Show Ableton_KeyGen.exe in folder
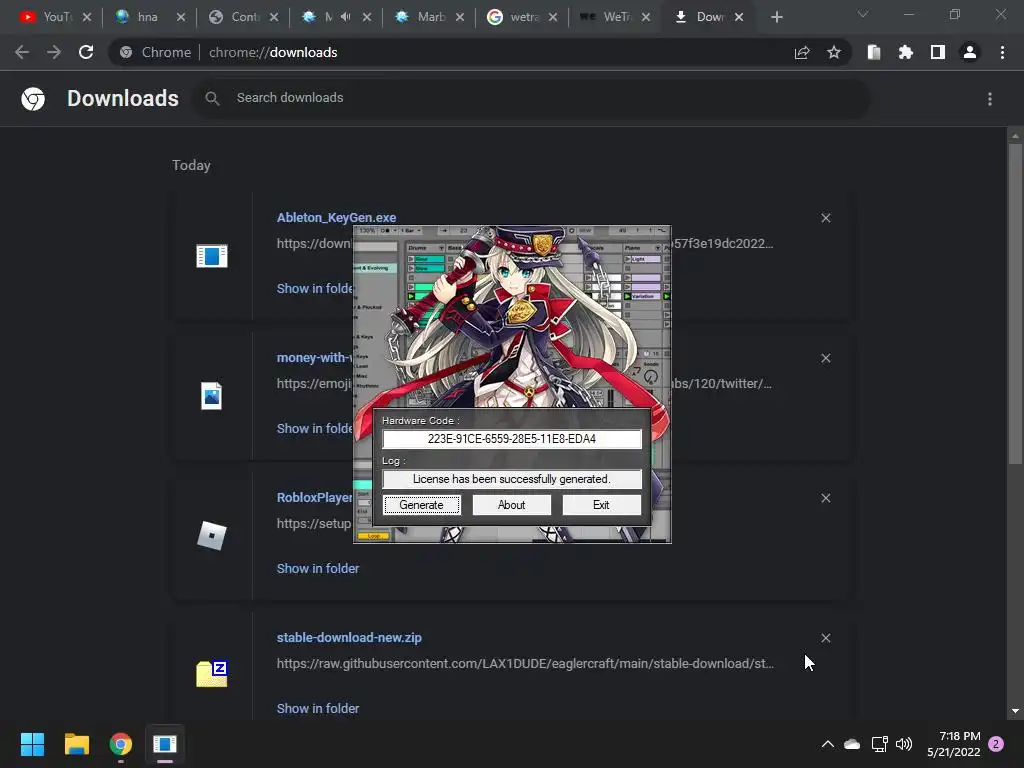Screen dimensions: 1024x768 pos(315,289)
